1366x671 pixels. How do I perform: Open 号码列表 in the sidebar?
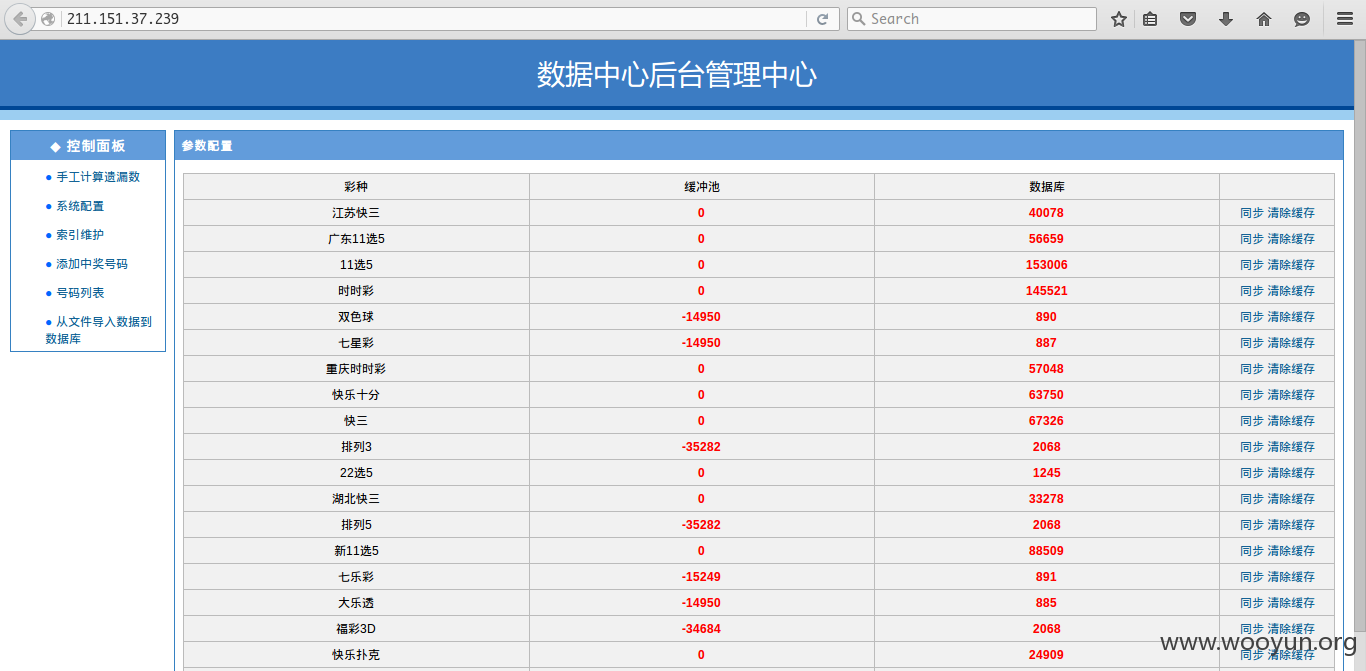[x=80, y=293]
